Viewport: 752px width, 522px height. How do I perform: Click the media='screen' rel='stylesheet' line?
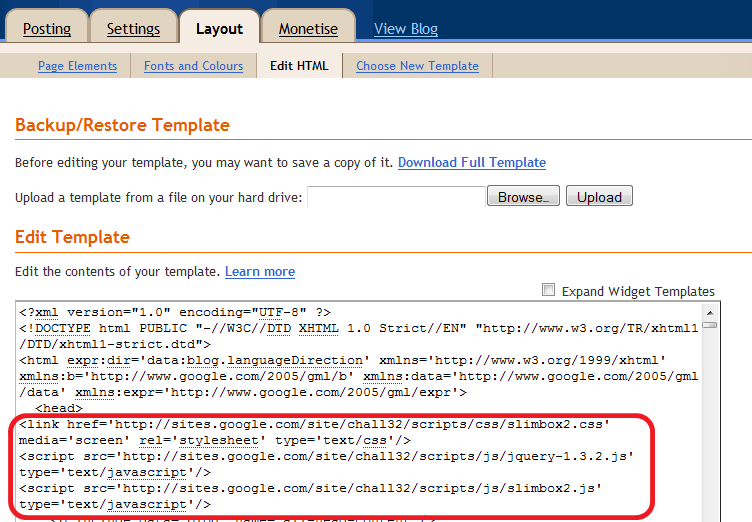click(x=215, y=440)
